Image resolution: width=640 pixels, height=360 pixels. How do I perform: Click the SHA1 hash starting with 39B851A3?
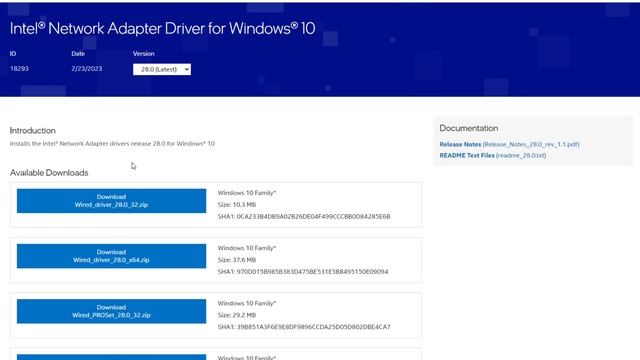click(x=304, y=327)
